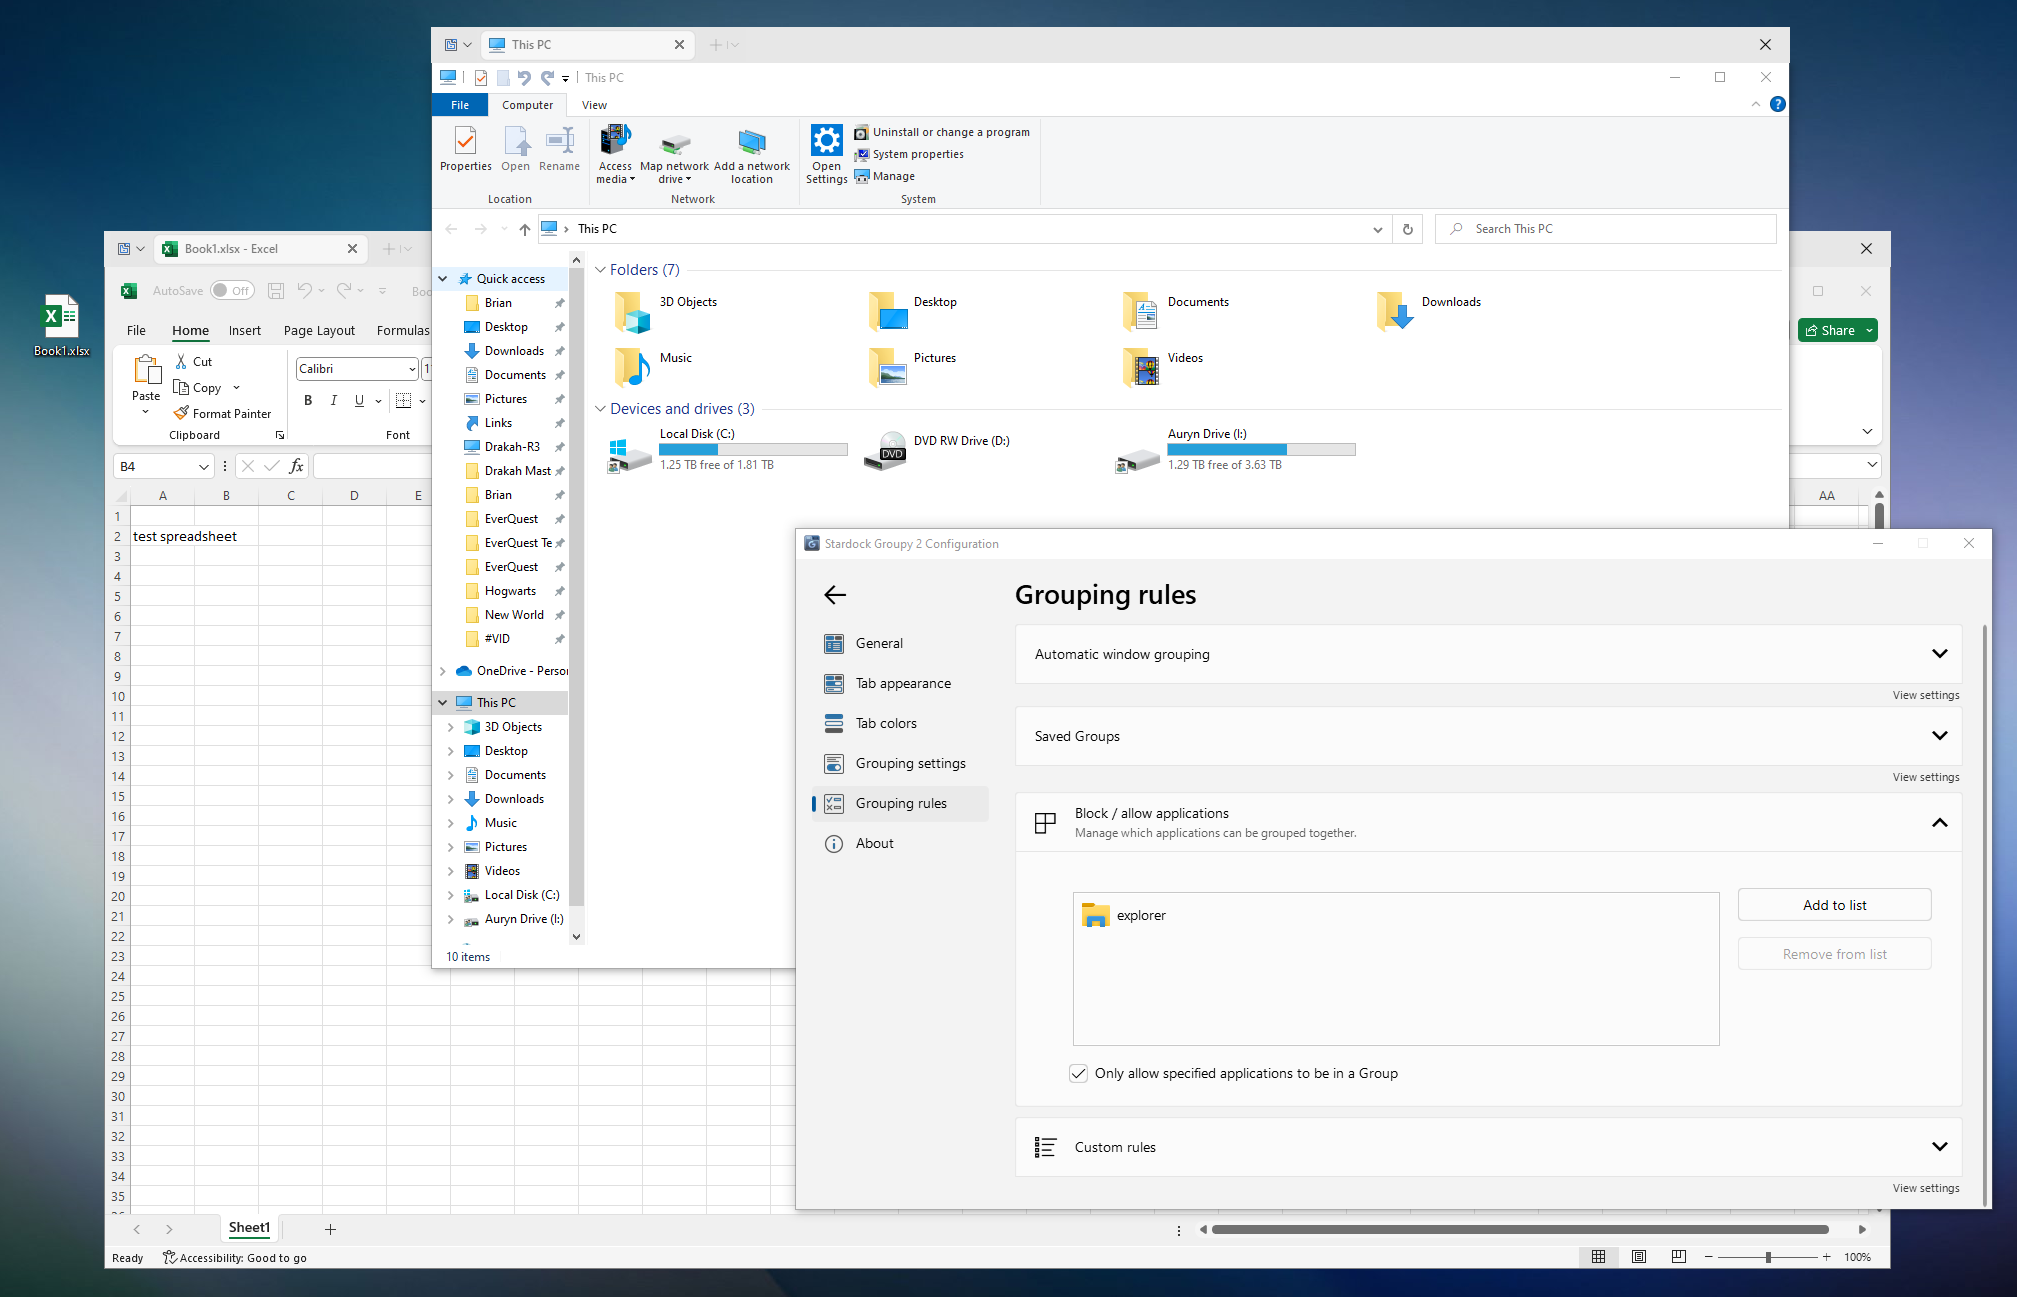The height and width of the screenshot is (1297, 2017).
Task: Switch to Page Layout view in Excel status bar
Action: pyautogui.click(x=1638, y=1257)
